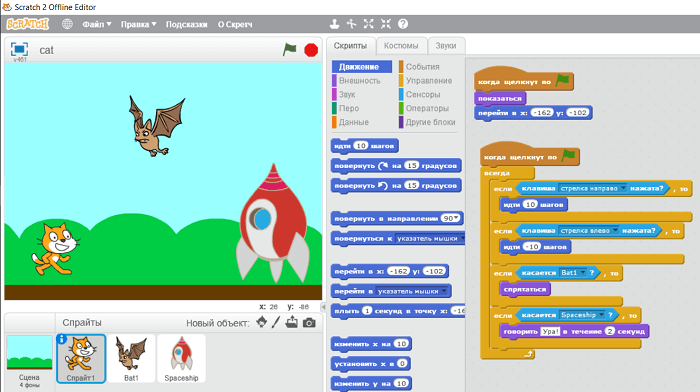This screenshot has width=700, height=392.
Task: Click seconds value in говорить block
Action: (610, 331)
